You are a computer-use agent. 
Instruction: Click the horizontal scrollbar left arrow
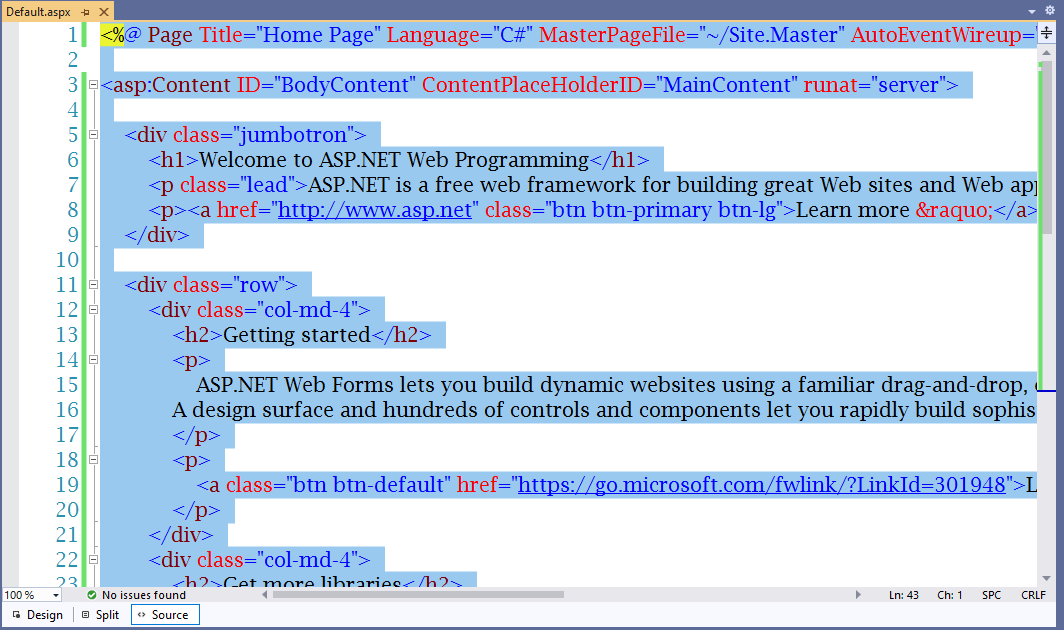pyautogui.click(x=264, y=595)
